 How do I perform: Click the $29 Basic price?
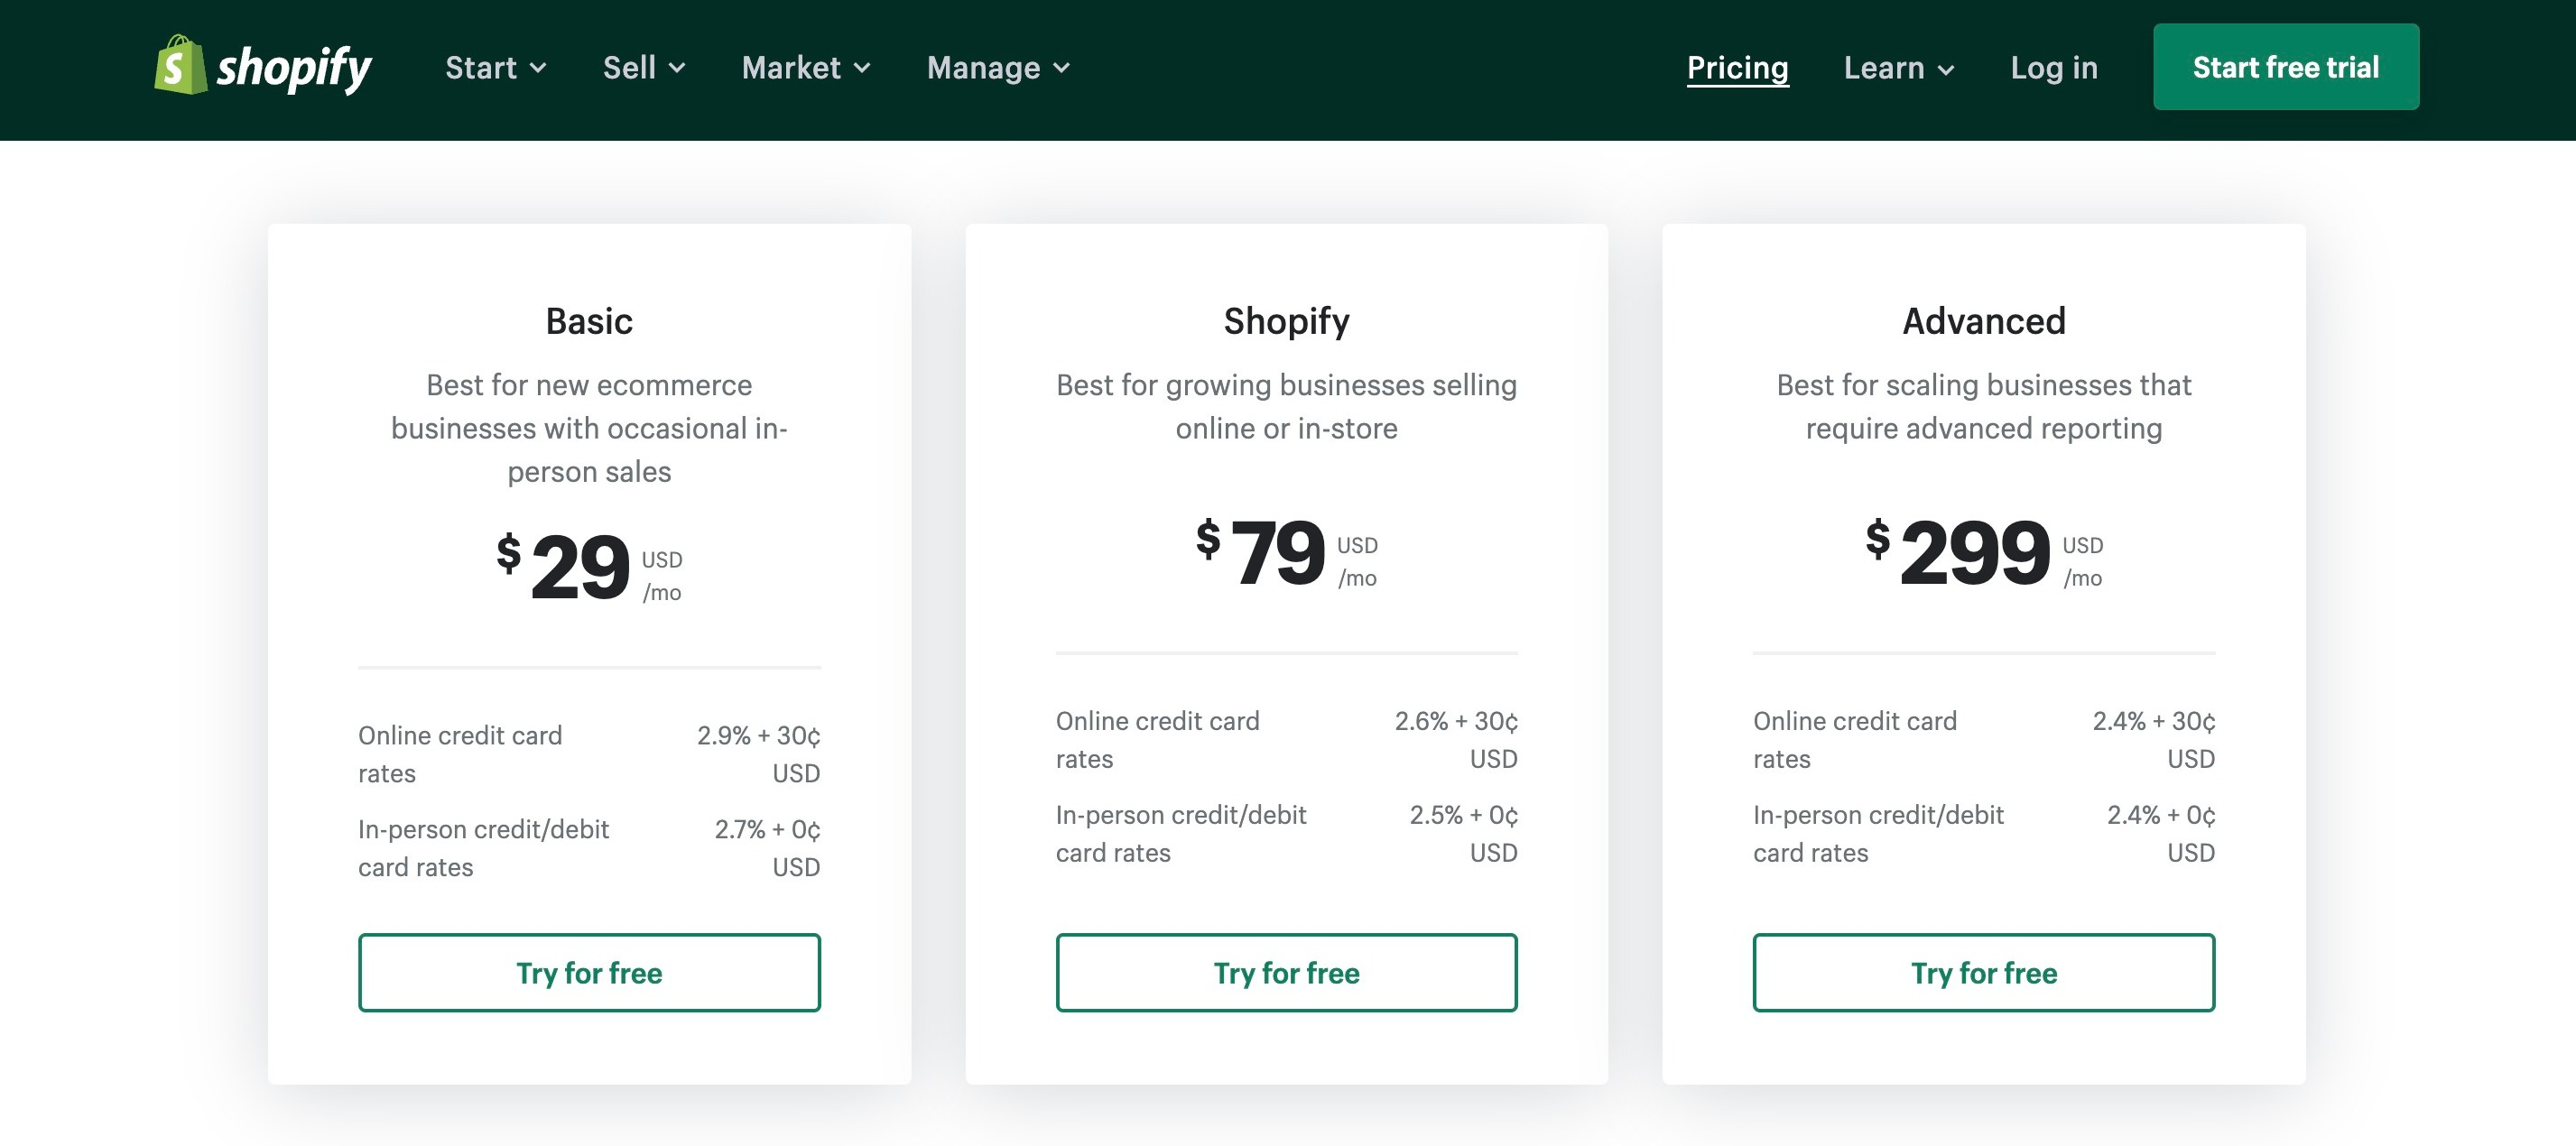(x=589, y=568)
